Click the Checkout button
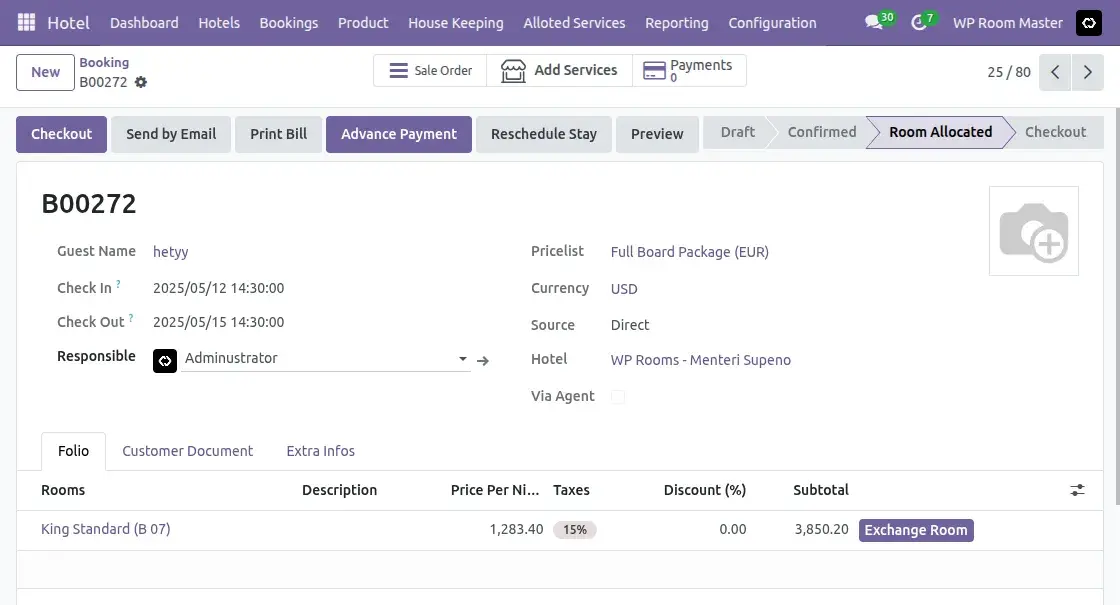Screen dimensions: 1120x605 point(61,134)
